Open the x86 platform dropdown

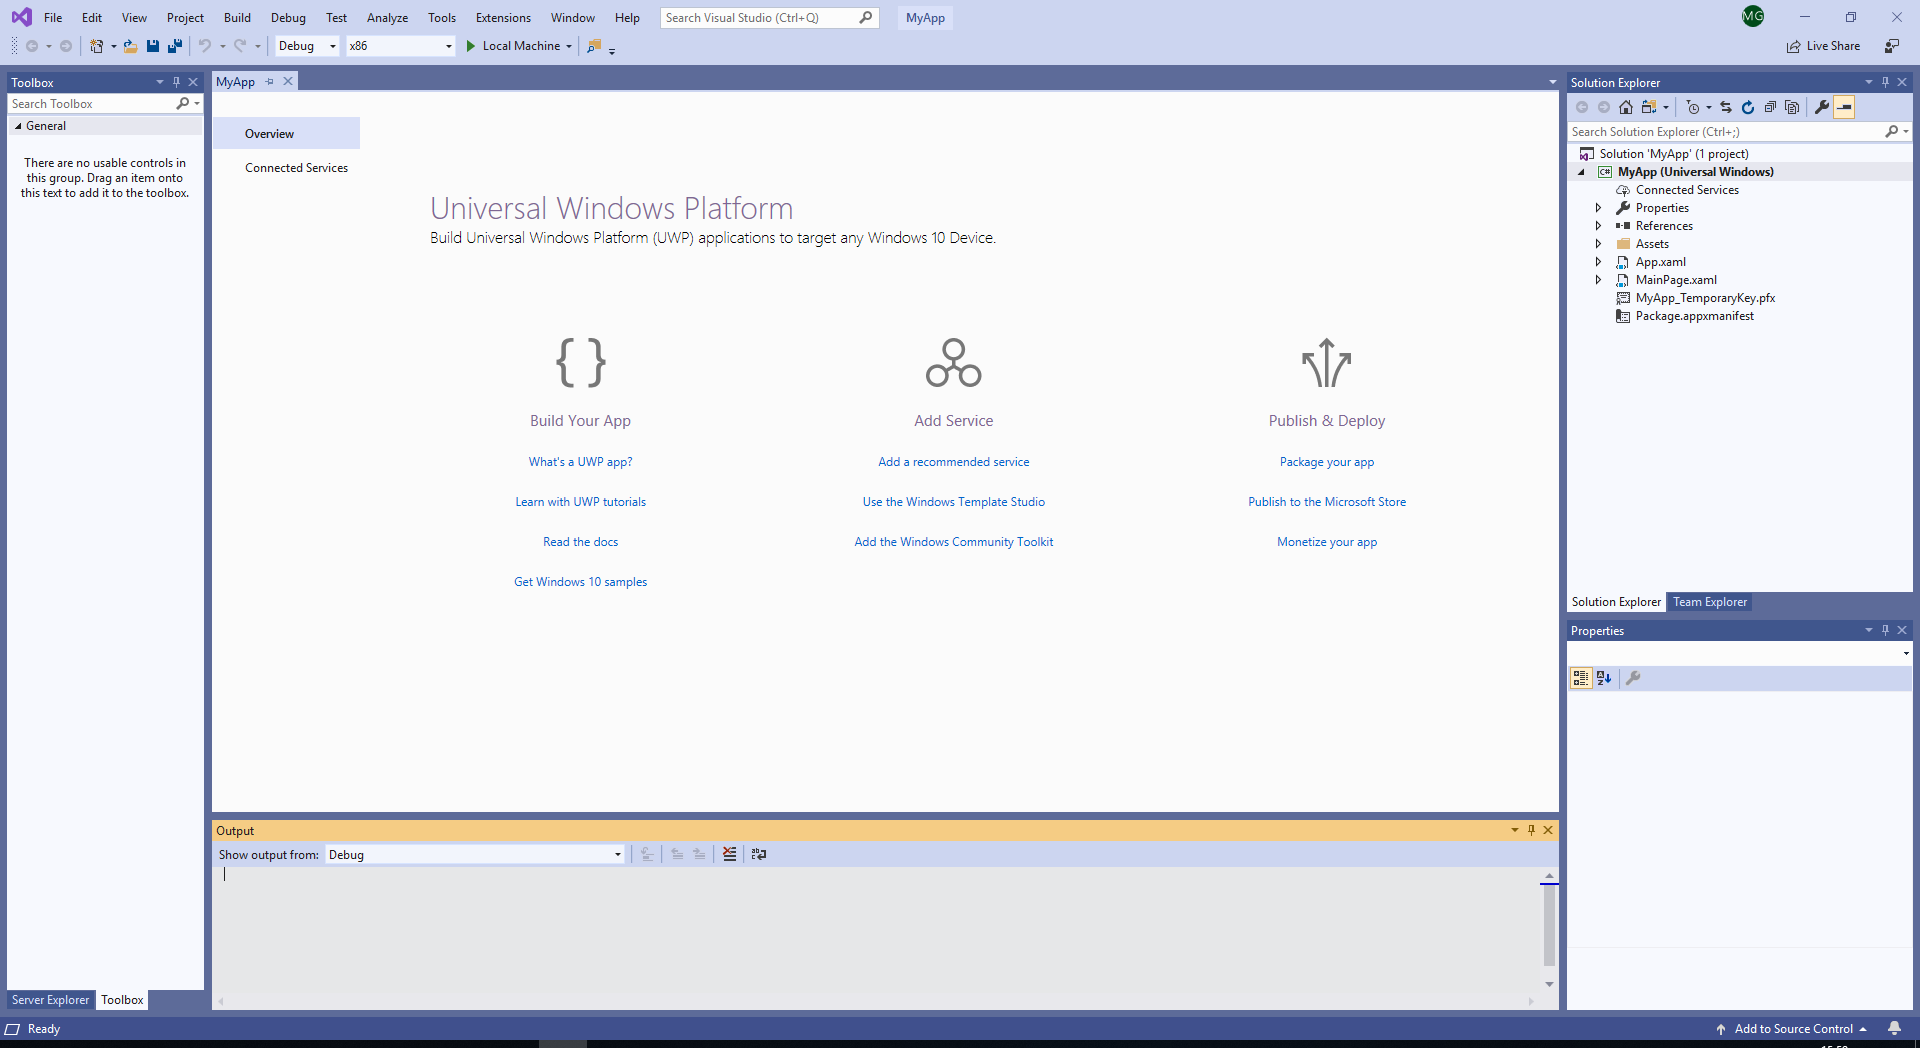click(401, 46)
